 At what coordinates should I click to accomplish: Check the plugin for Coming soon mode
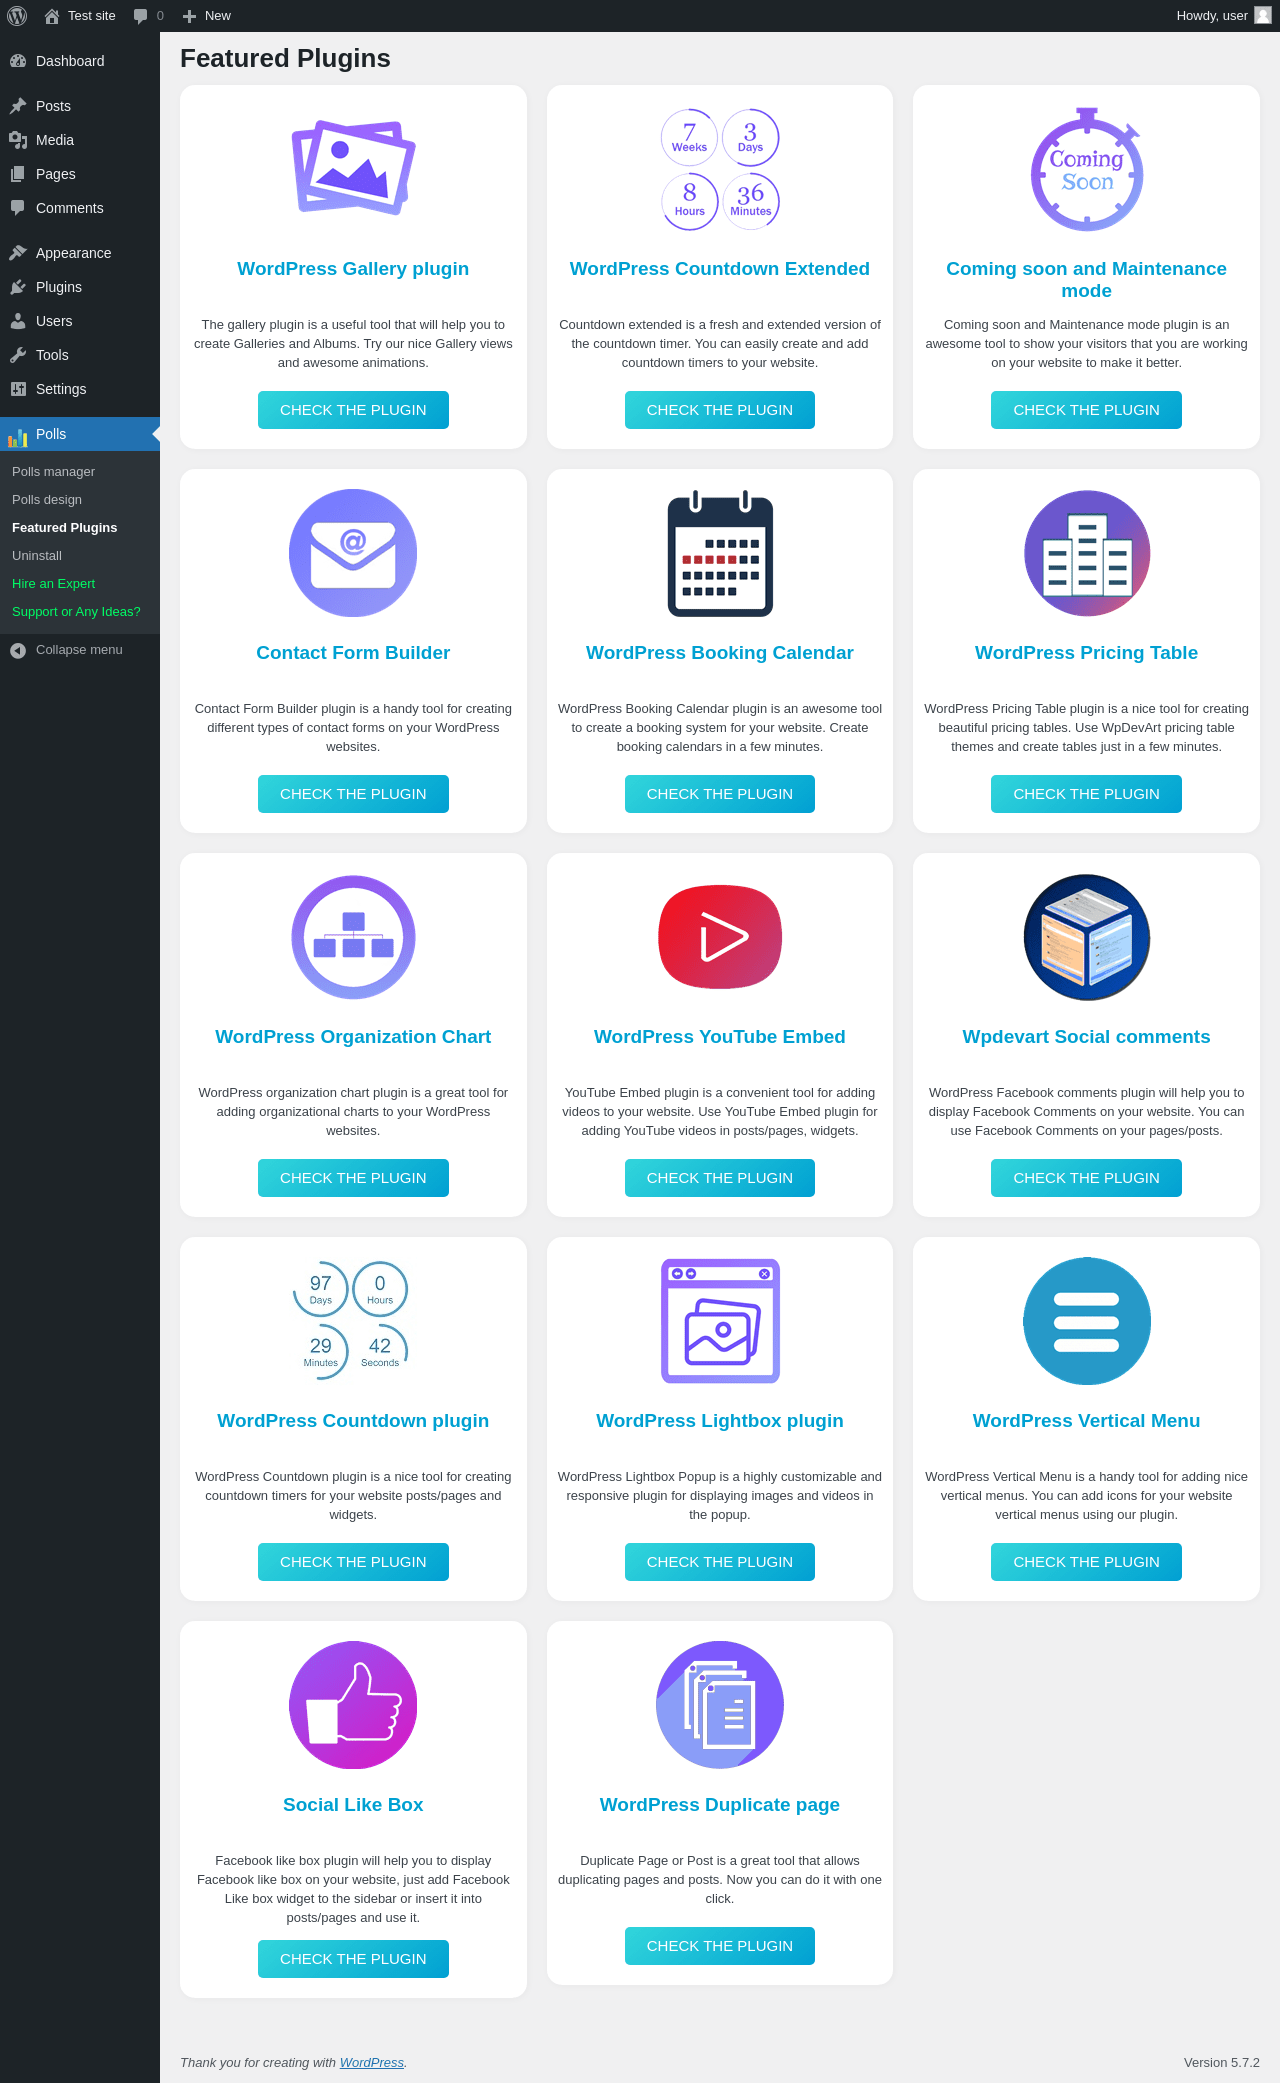point(1087,410)
